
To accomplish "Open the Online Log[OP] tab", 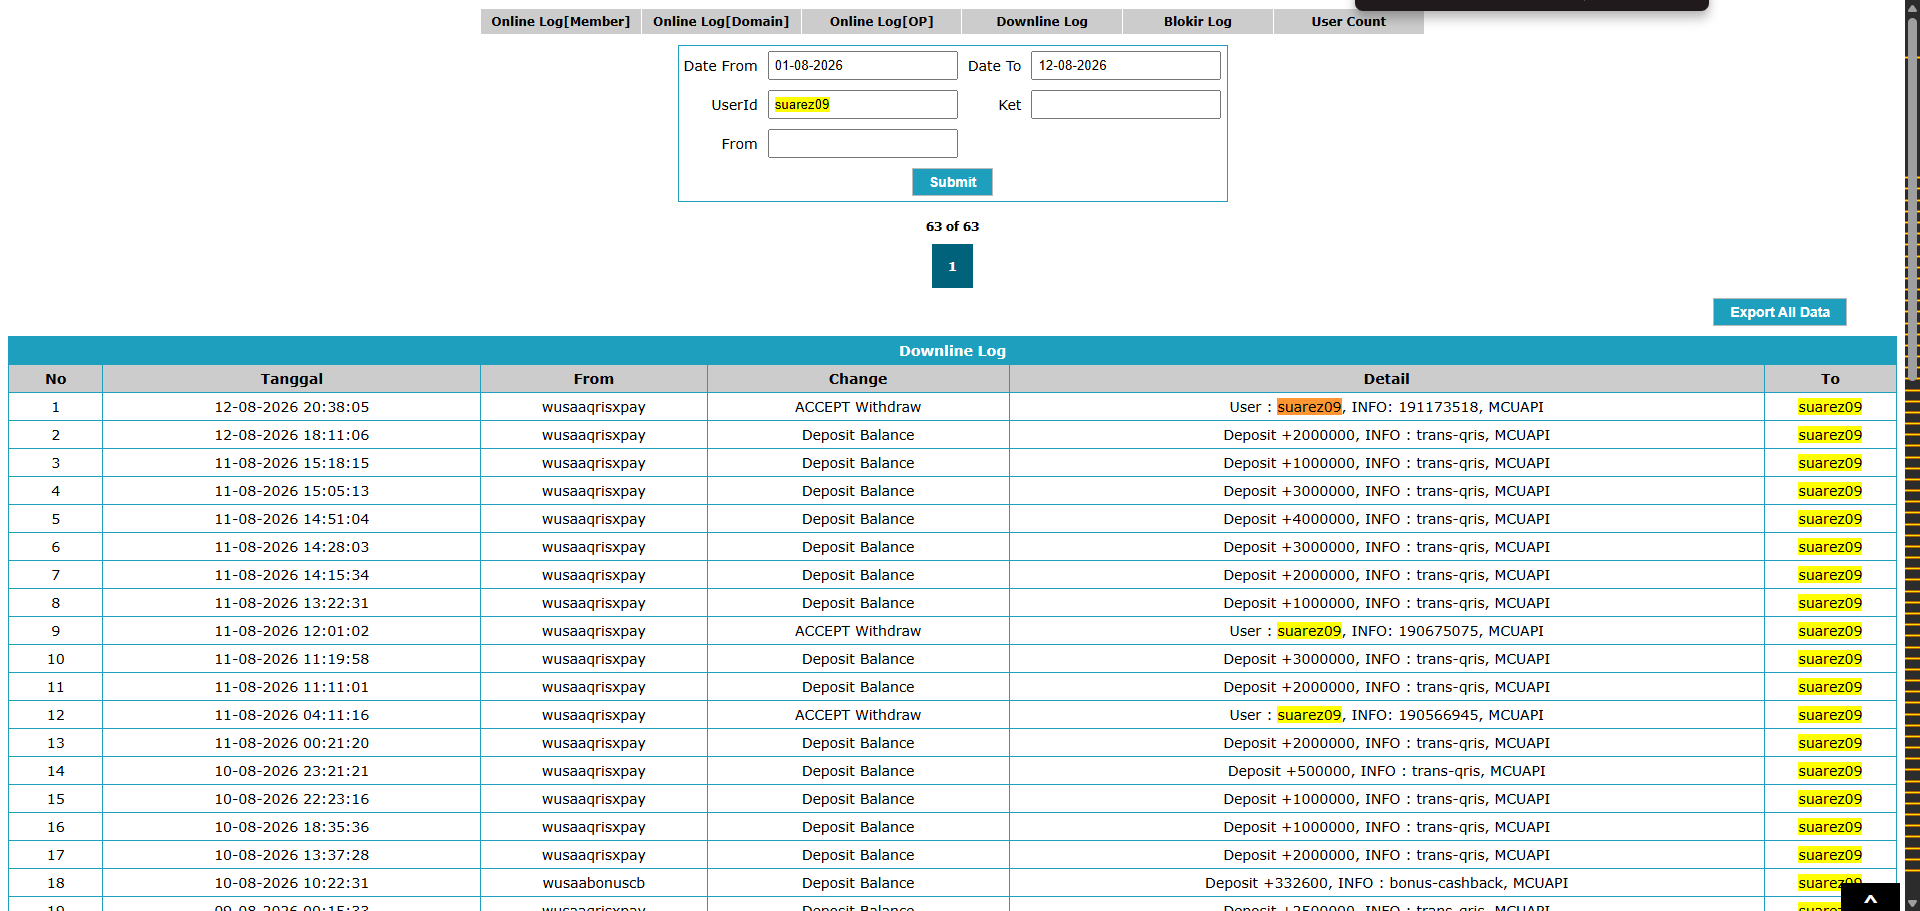I will 881,22.
